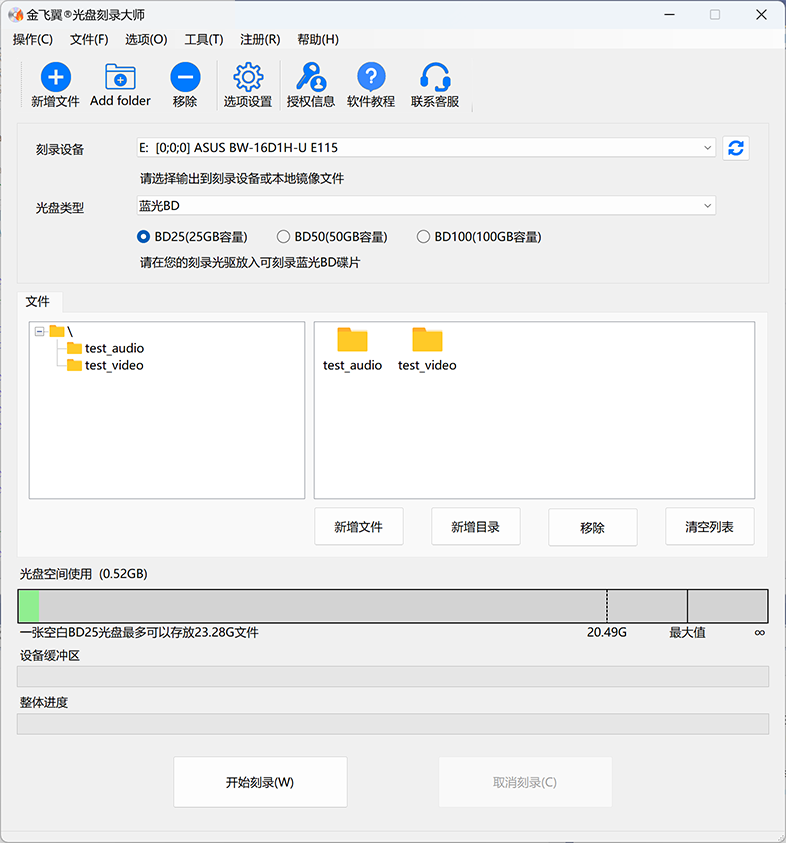Open the 选项(O) menu
This screenshot has height=843, width=786.
click(x=146, y=39)
